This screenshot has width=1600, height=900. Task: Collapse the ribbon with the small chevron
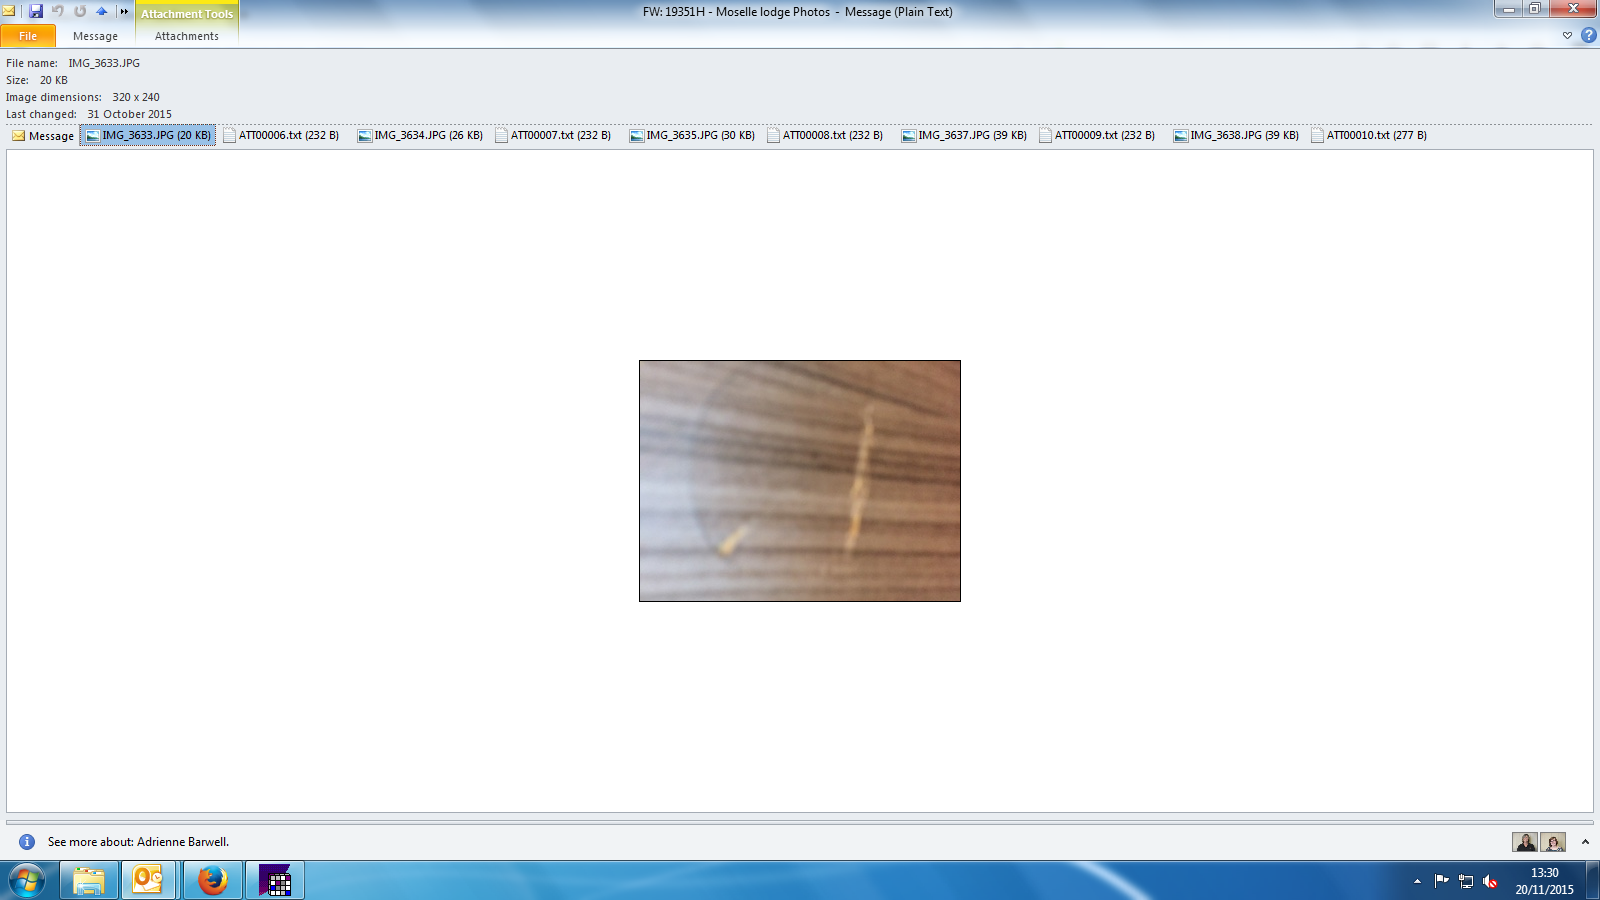coord(1567,36)
